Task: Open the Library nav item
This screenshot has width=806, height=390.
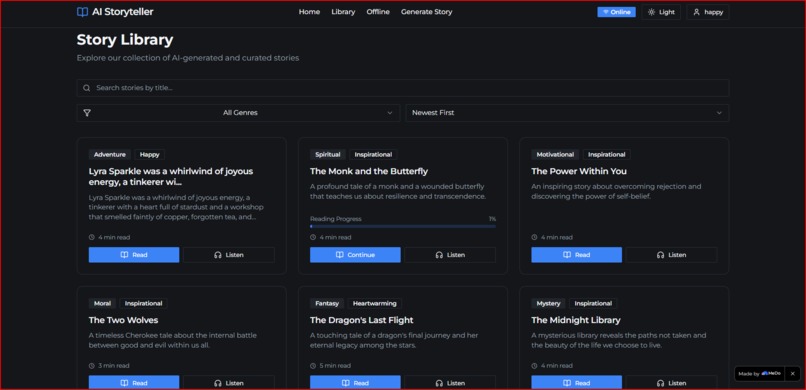Action: click(x=343, y=12)
